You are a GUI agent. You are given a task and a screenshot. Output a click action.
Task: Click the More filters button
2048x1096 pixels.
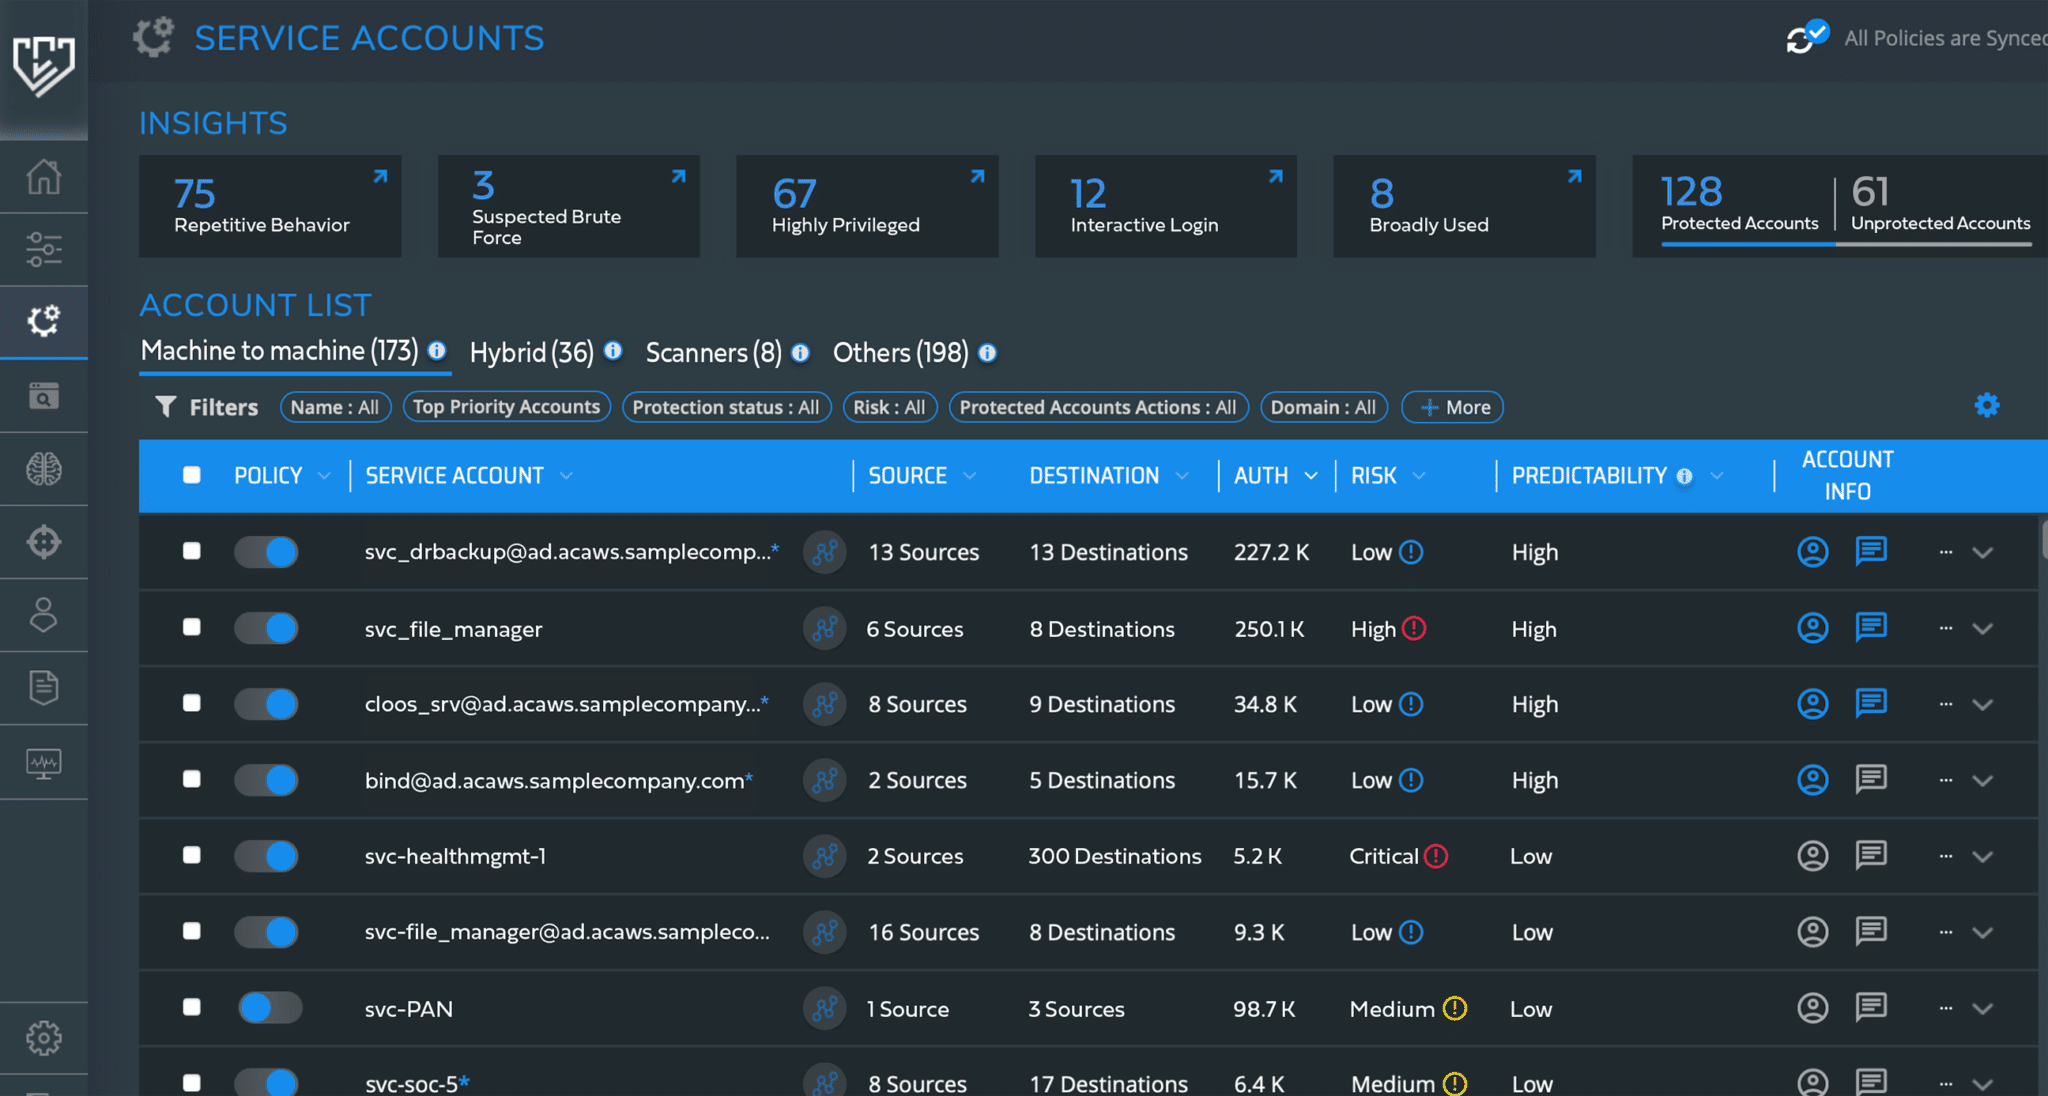pyautogui.click(x=1452, y=407)
